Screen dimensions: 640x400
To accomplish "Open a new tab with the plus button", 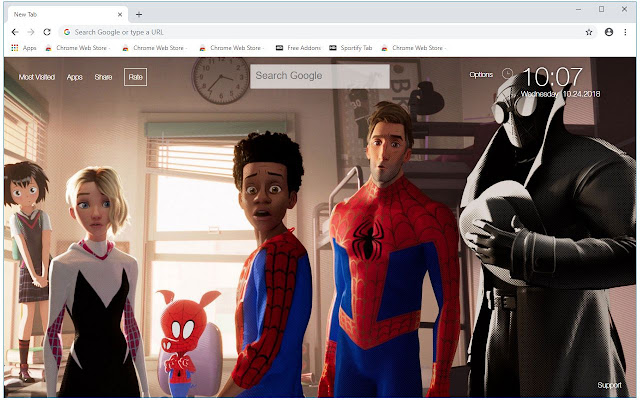I will pyautogui.click(x=139, y=14).
